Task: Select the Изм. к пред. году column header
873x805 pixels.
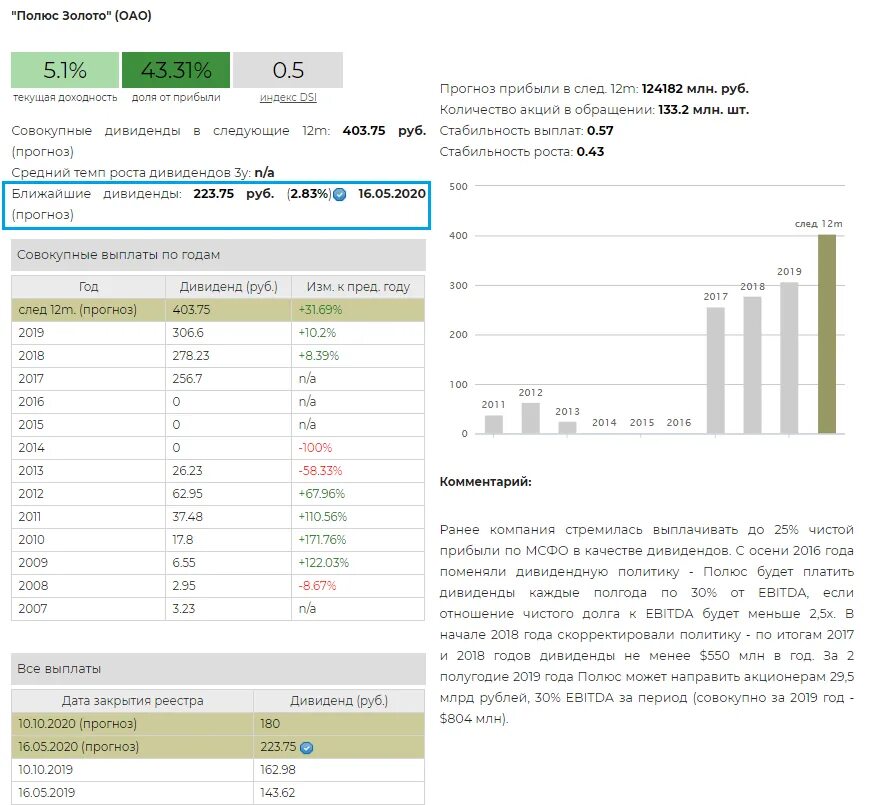Action: (x=358, y=287)
